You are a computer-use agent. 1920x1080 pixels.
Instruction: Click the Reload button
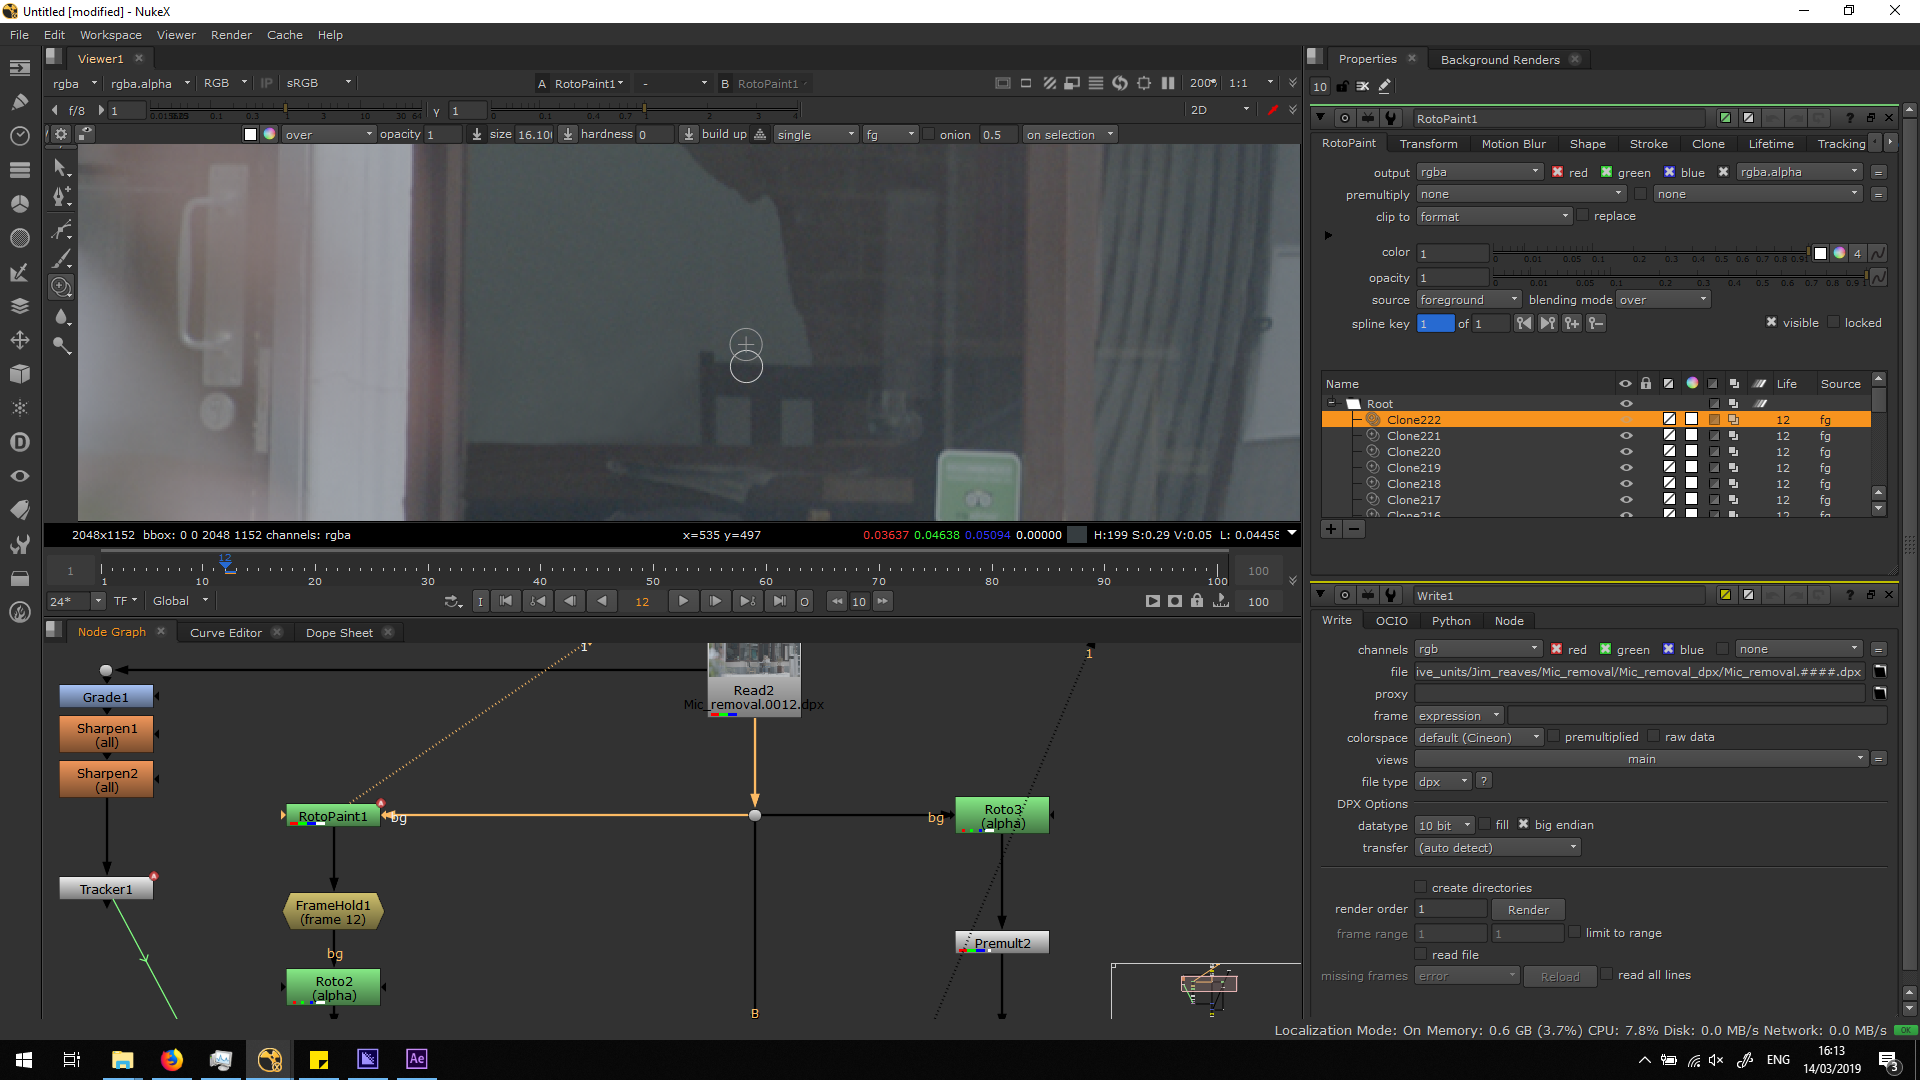click(1559, 976)
